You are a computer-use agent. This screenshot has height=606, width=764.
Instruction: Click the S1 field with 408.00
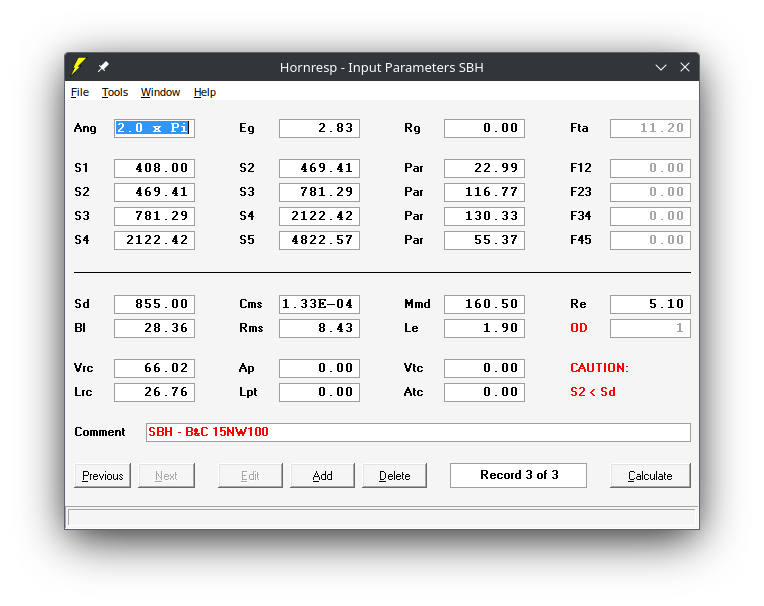pyautogui.click(x=154, y=168)
